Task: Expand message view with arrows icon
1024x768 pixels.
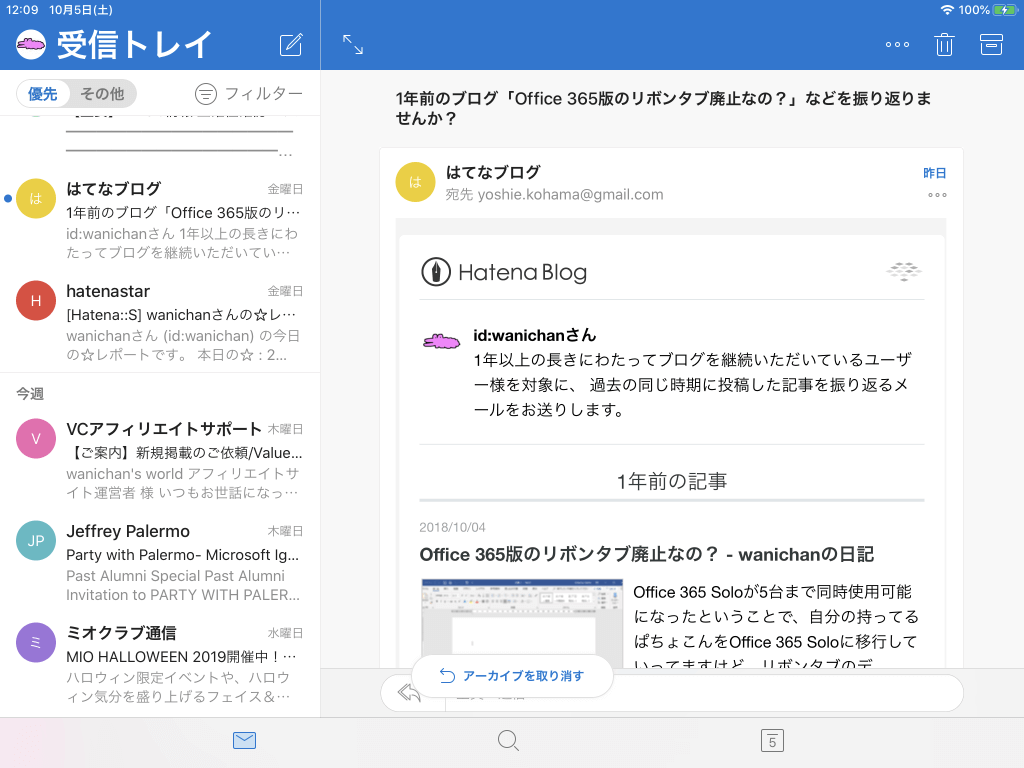Action: (353, 44)
